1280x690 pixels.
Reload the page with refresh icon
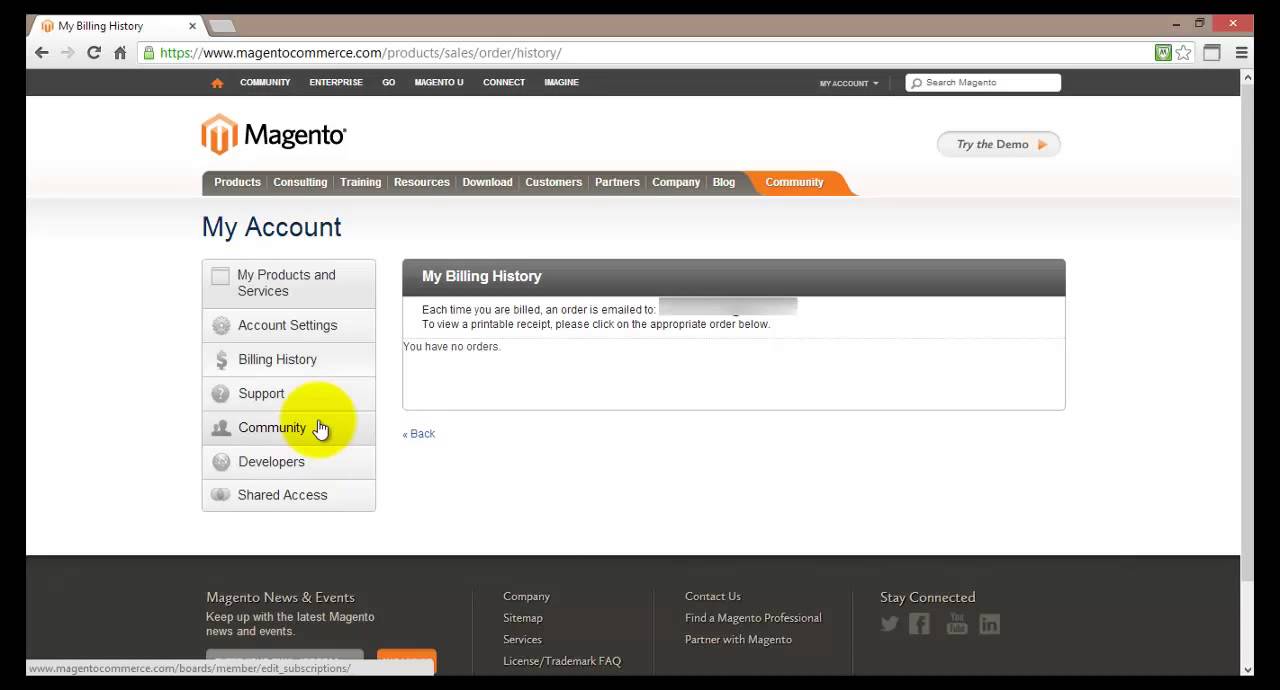pyautogui.click(x=94, y=53)
